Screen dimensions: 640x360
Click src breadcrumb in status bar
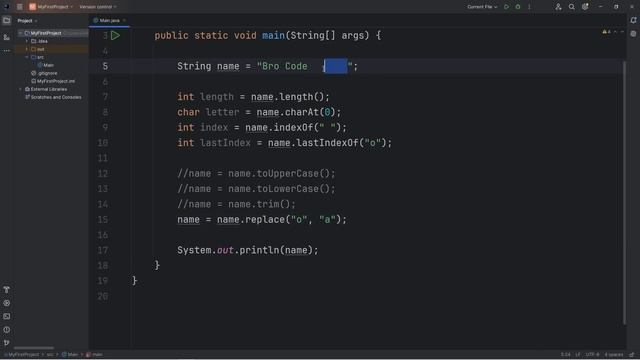point(50,355)
